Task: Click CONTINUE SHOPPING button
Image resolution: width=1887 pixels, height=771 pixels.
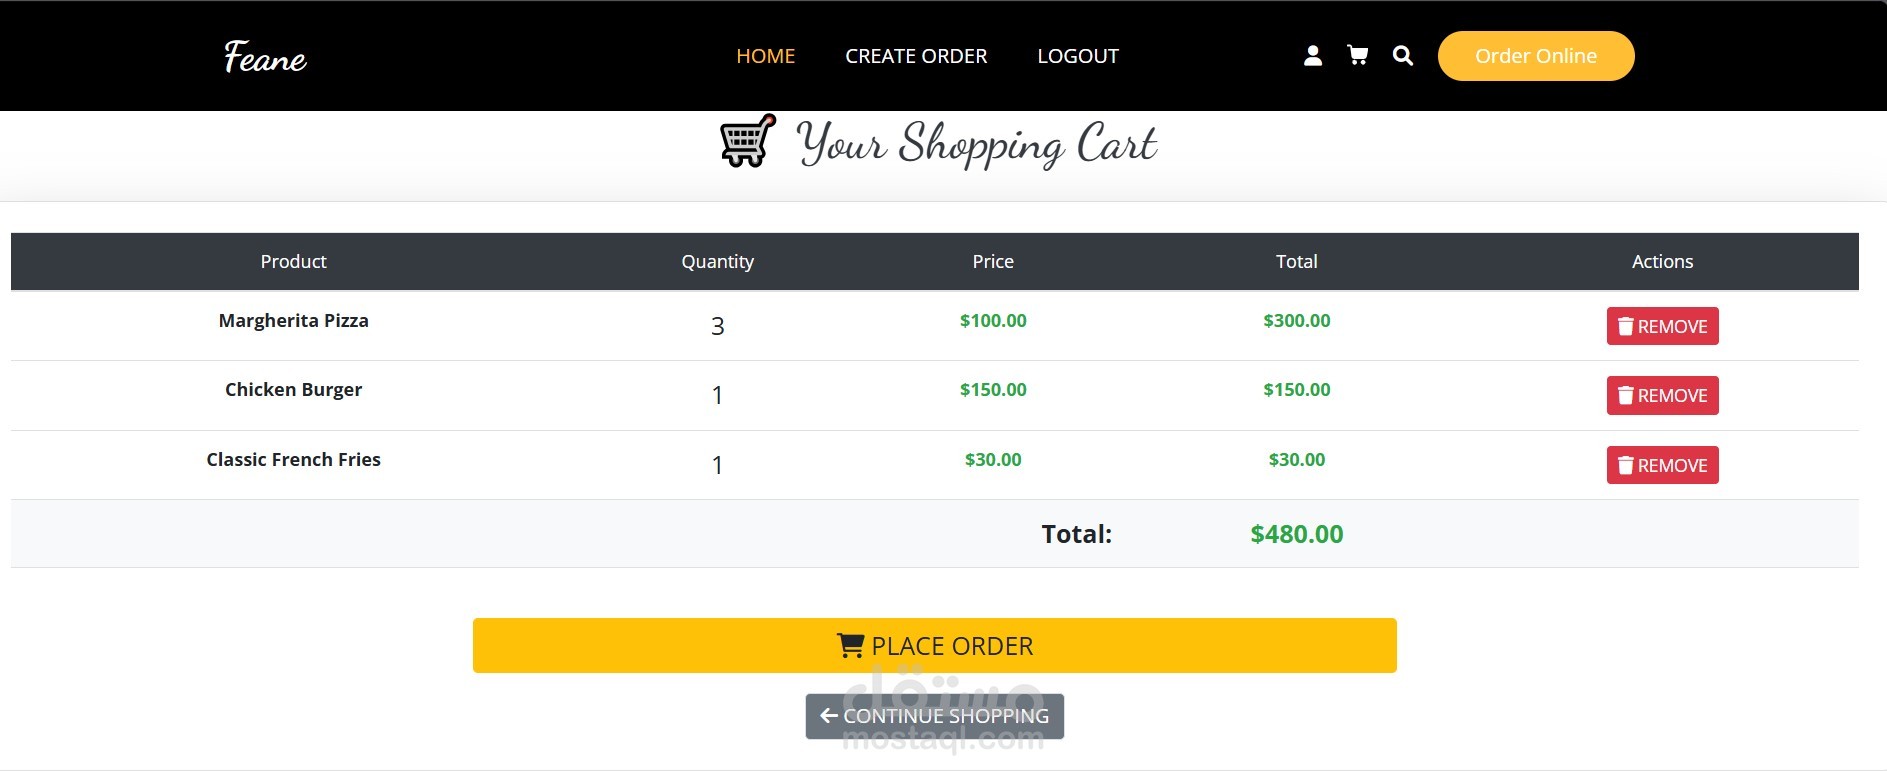Action: (934, 716)
